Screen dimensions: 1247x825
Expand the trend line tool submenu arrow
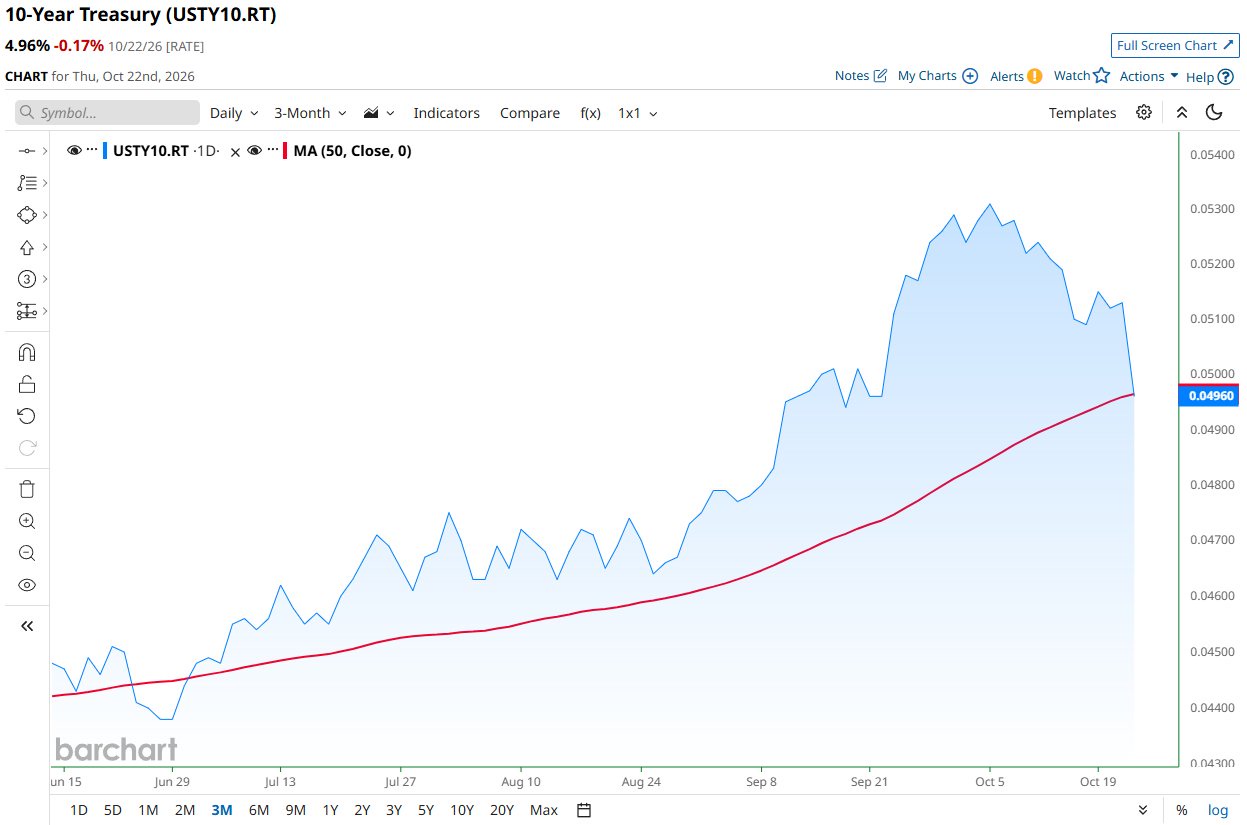pos(45,151)
